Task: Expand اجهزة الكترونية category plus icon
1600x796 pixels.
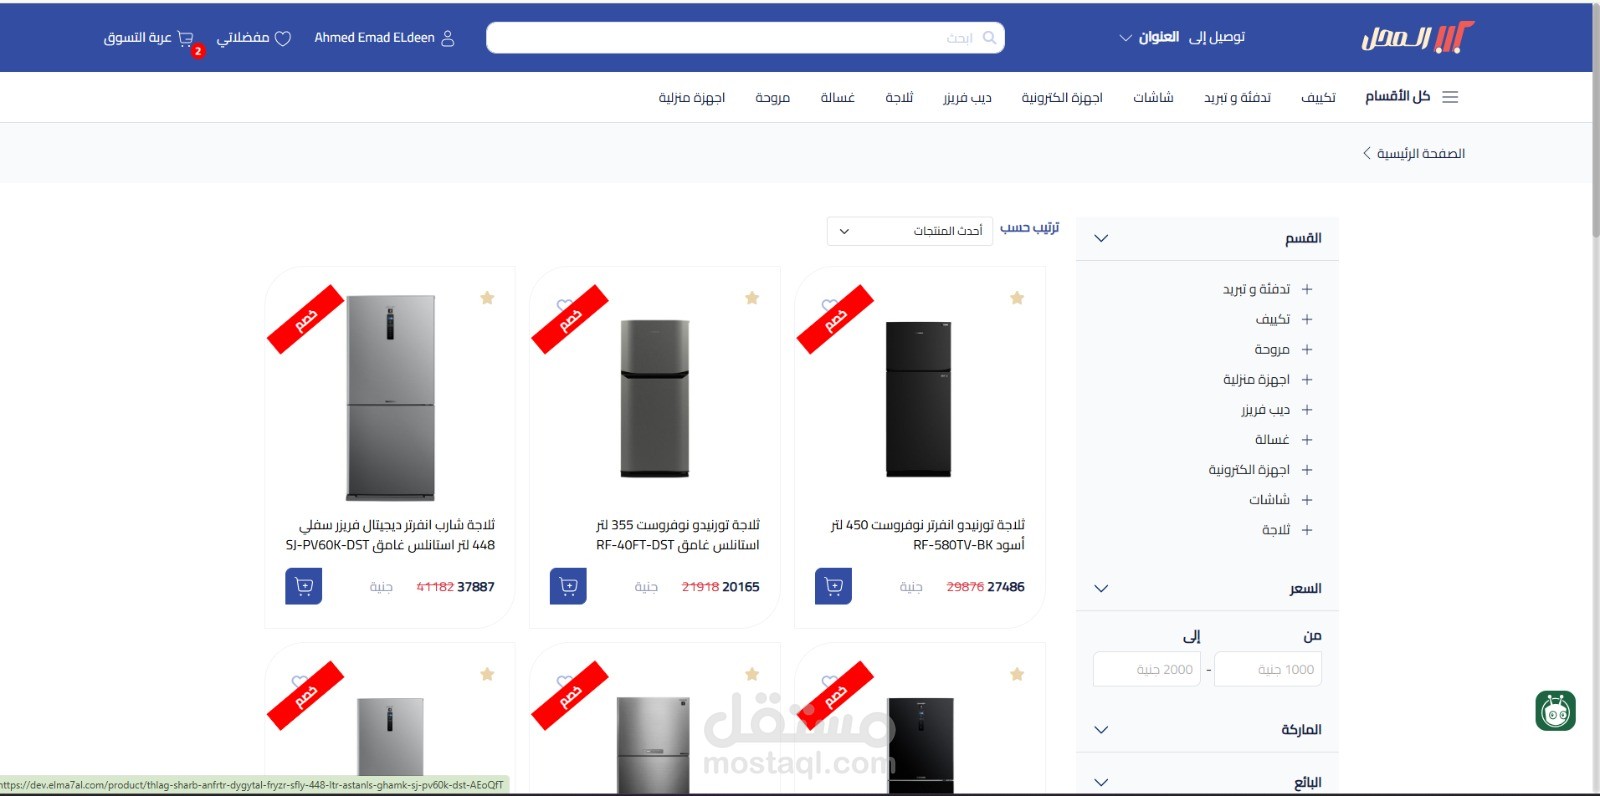Action: [x=1306, y=469]
